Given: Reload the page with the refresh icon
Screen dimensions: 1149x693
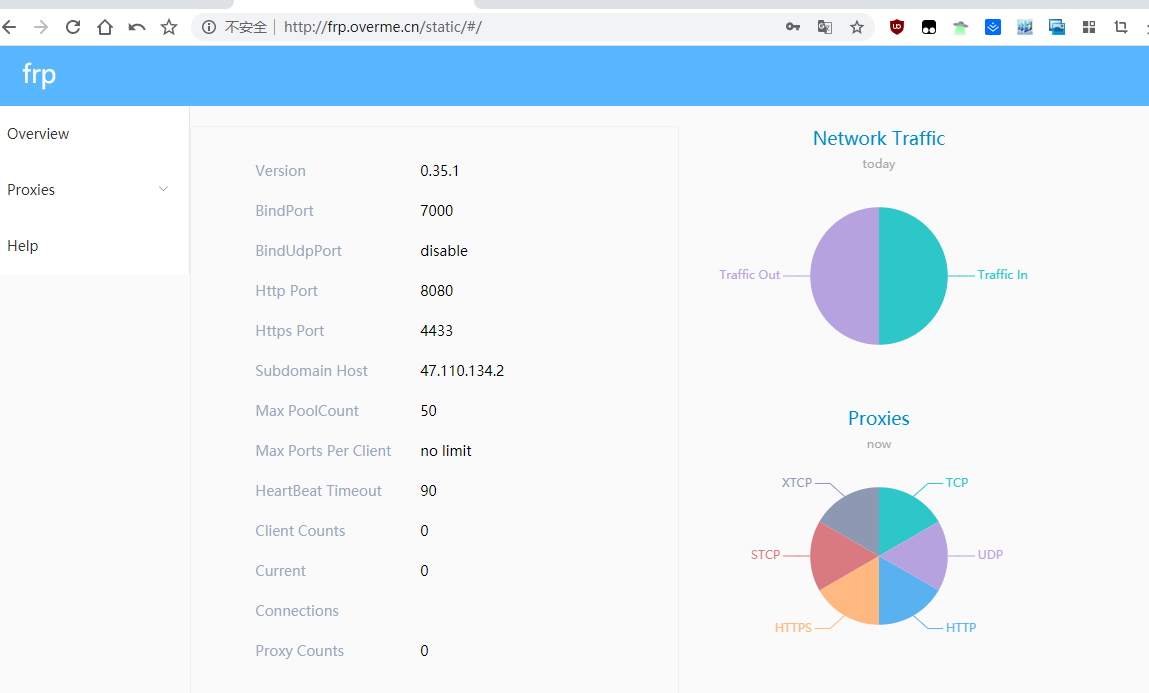Looking at the screenshot, I should pos(73,27).
